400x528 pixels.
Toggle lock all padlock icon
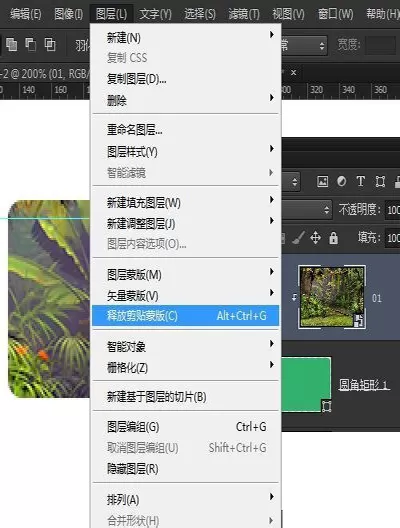[x=334, y=238]
